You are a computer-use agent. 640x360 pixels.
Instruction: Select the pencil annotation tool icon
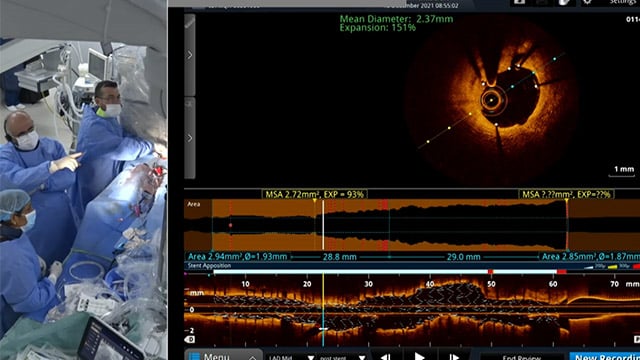[x=190, y=22]
